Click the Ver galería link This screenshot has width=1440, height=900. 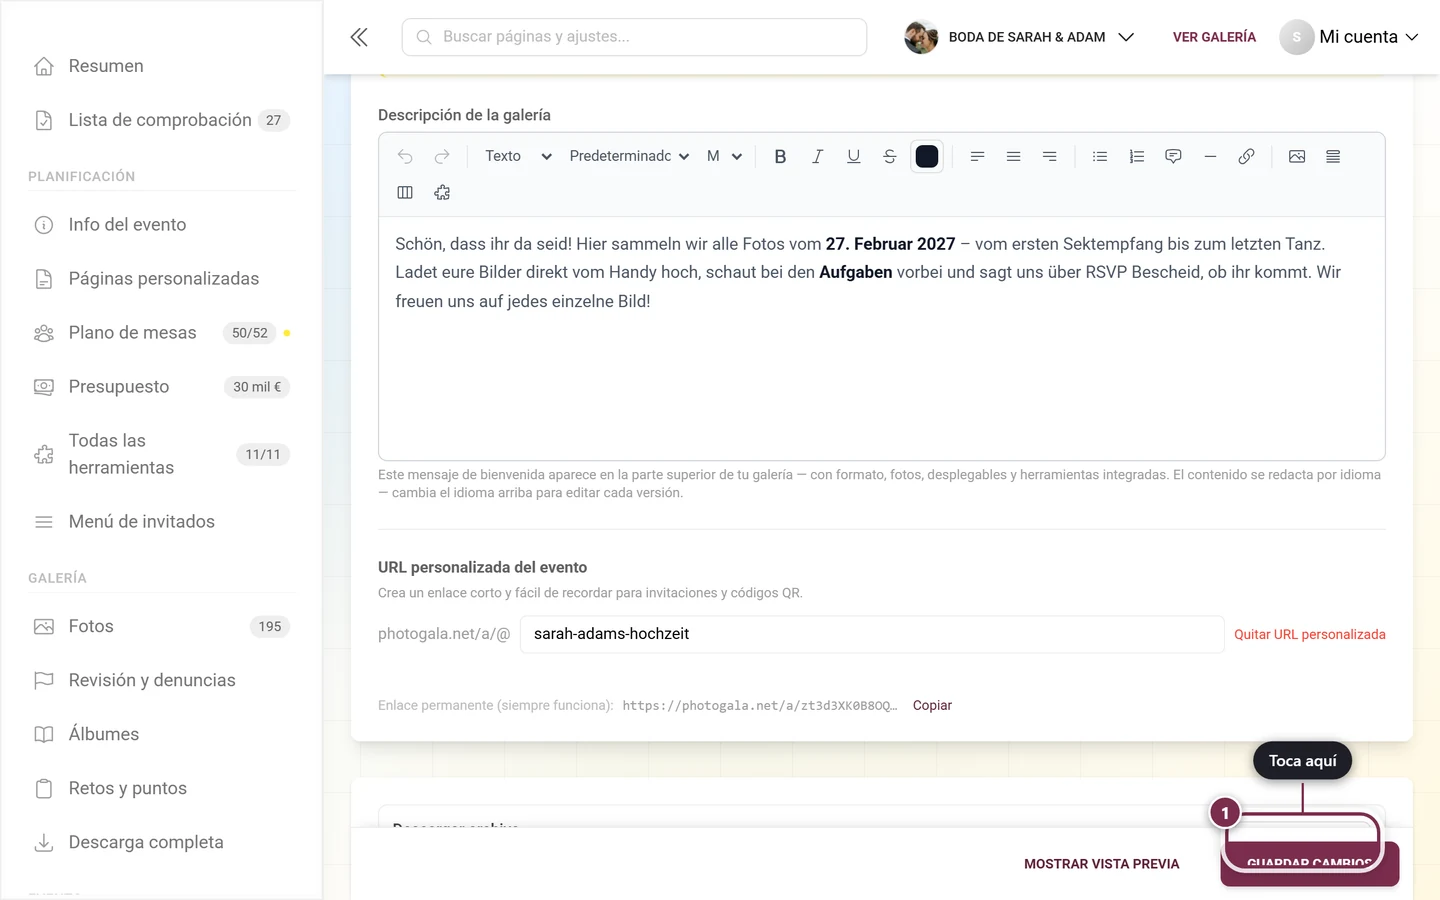pyautogui.click(x=1214, y=37)
